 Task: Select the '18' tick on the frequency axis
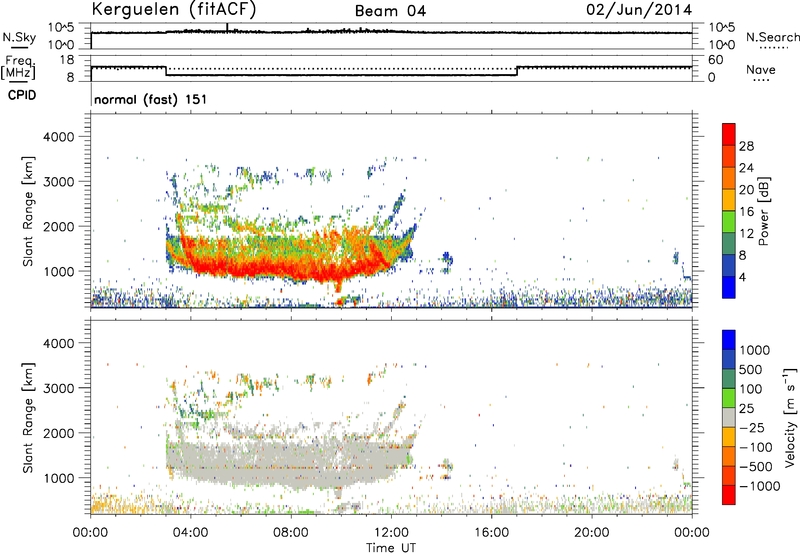pos(67,60)
